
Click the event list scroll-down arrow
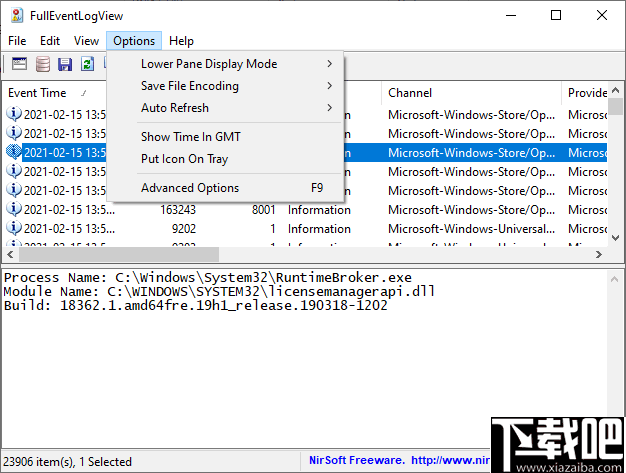[x=615, y=238]
